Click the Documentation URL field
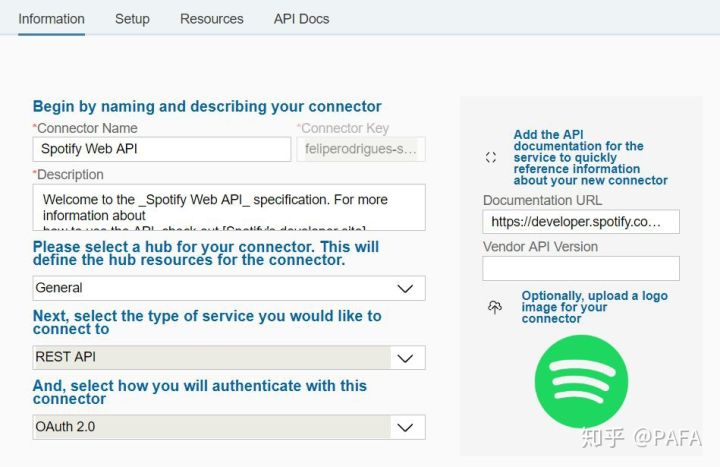720x467 pixels. pos(580,221)
